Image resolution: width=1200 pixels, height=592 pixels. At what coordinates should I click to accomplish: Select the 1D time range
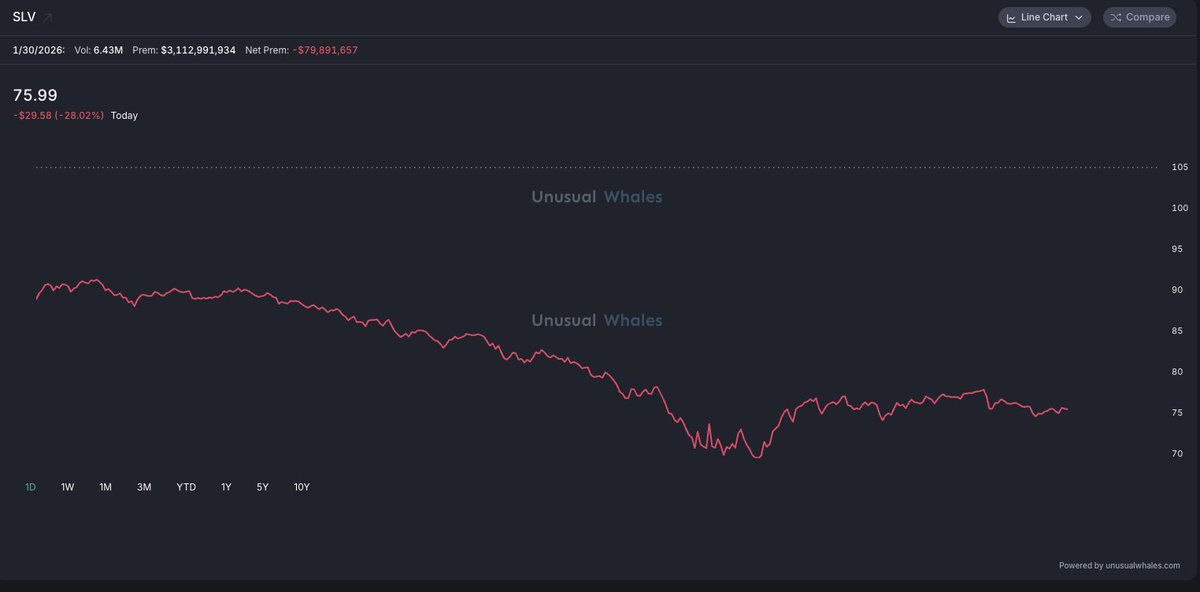coord(30,487)
